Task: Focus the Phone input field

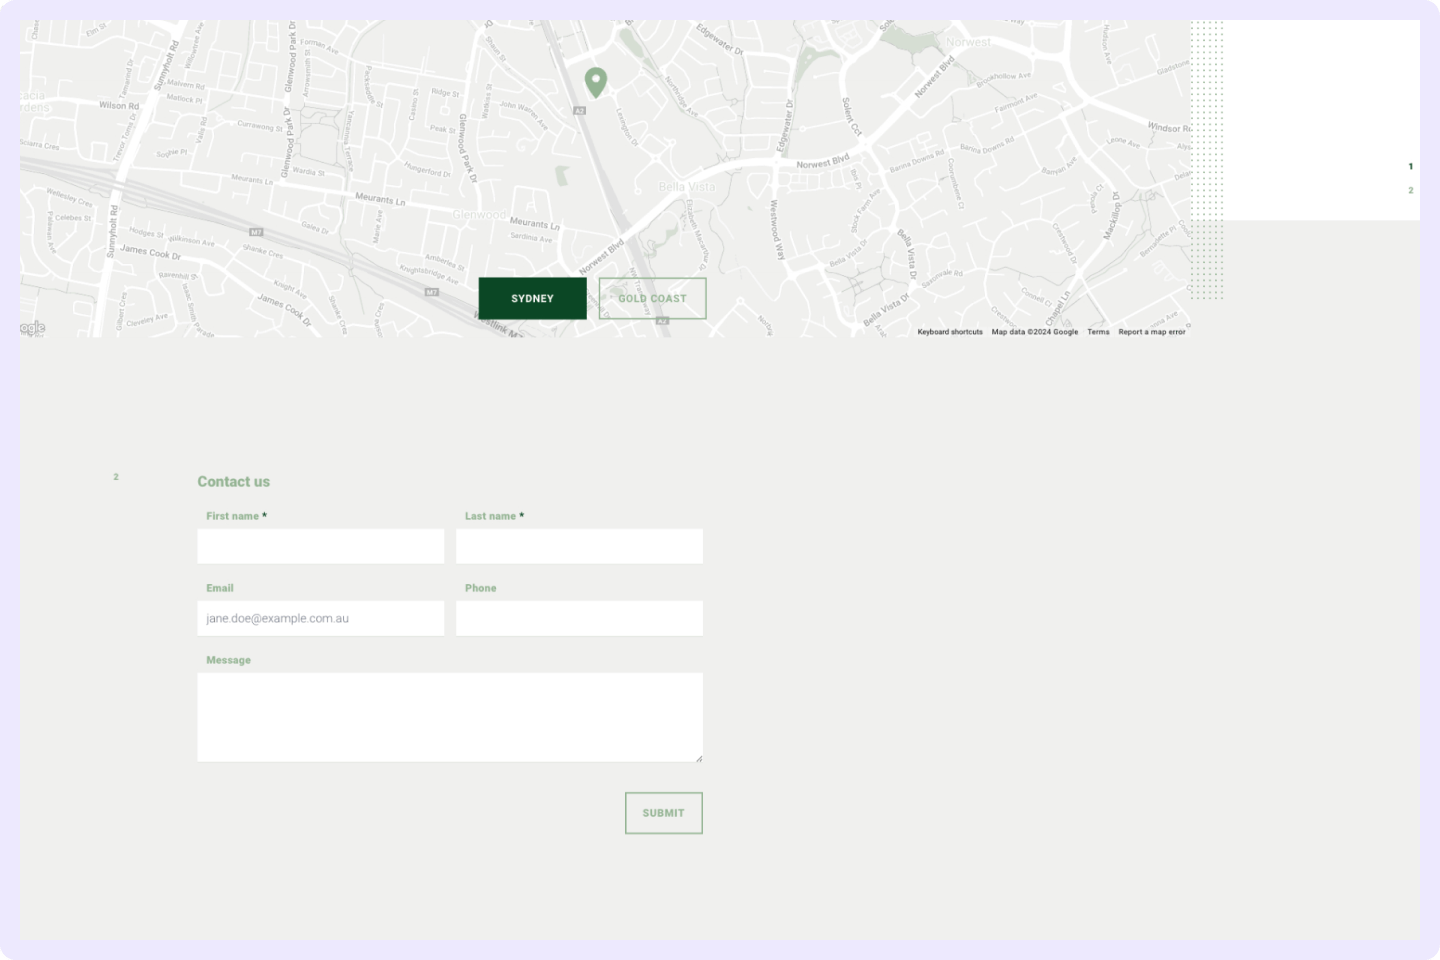Action: click(x=579, y=619)
